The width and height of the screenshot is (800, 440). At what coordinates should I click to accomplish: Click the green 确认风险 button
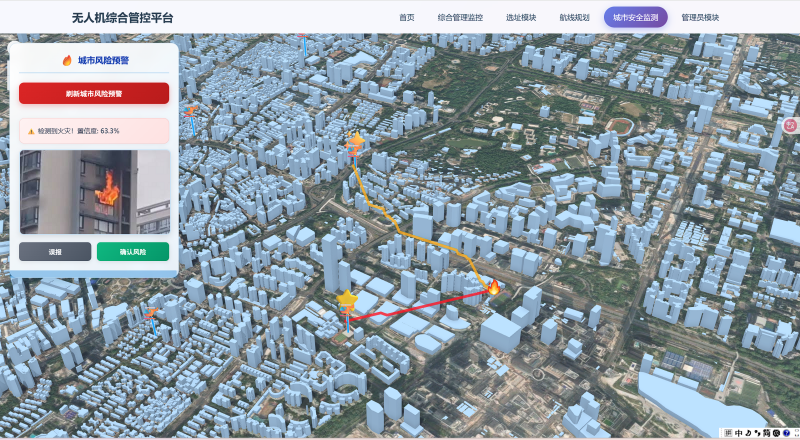133,252
